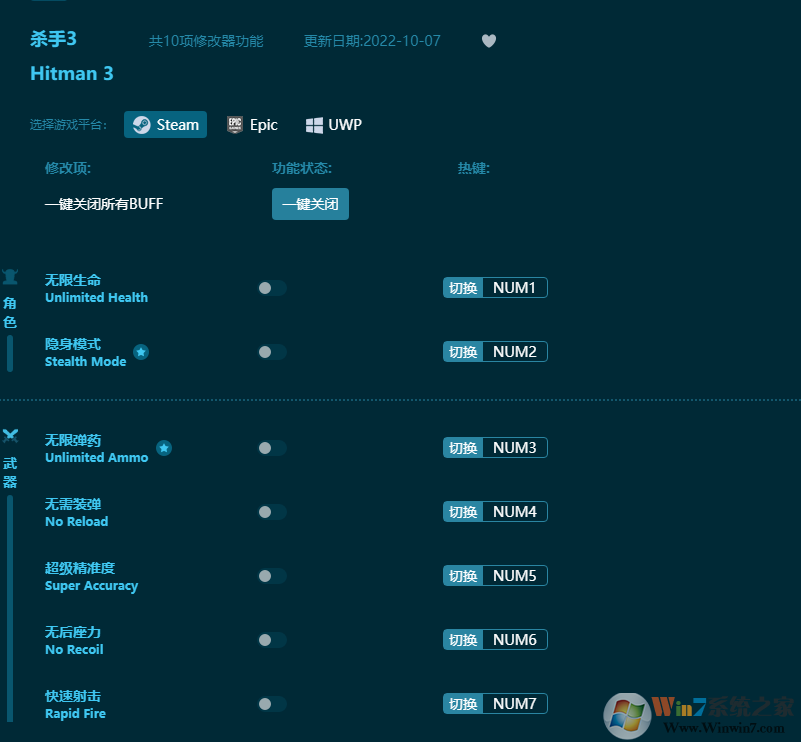Click the heart favorite icon
This screenshot has width=801, height=742.
tap(489, 41)
